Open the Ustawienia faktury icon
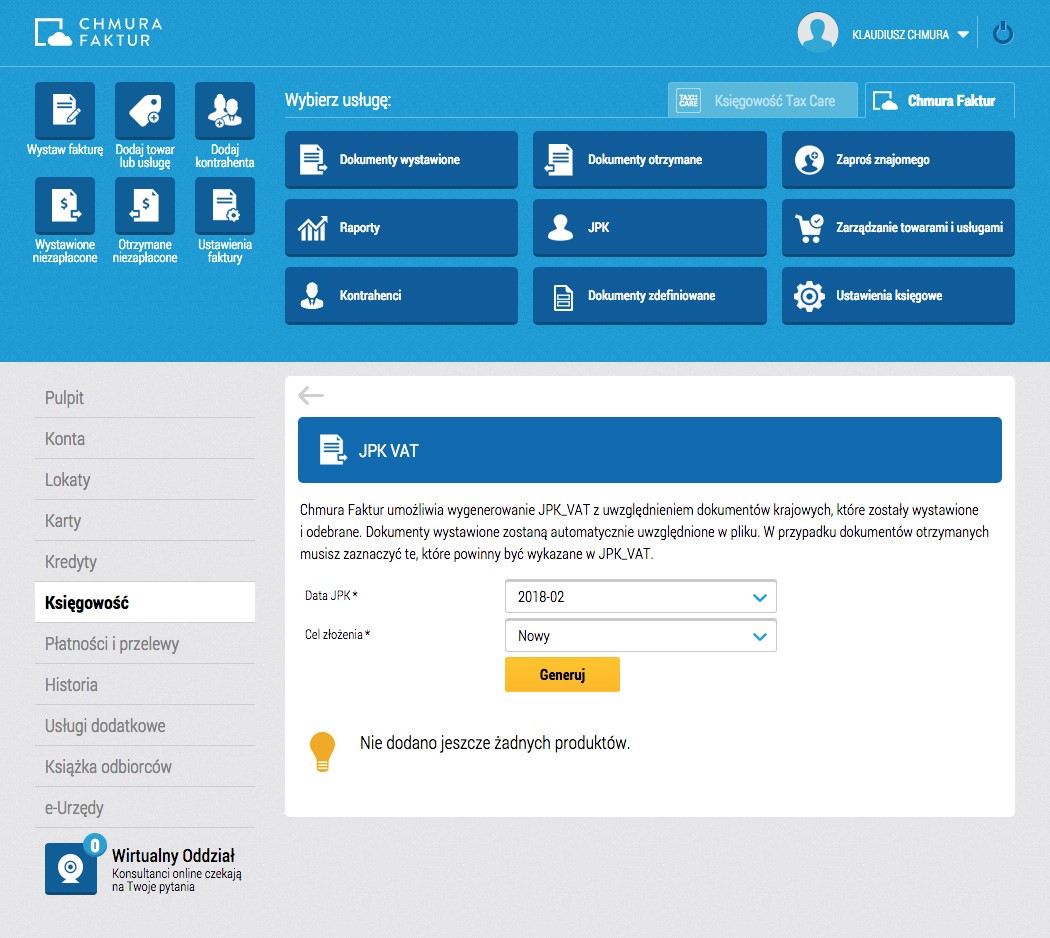1050x938 pixels. click(224, 206)
